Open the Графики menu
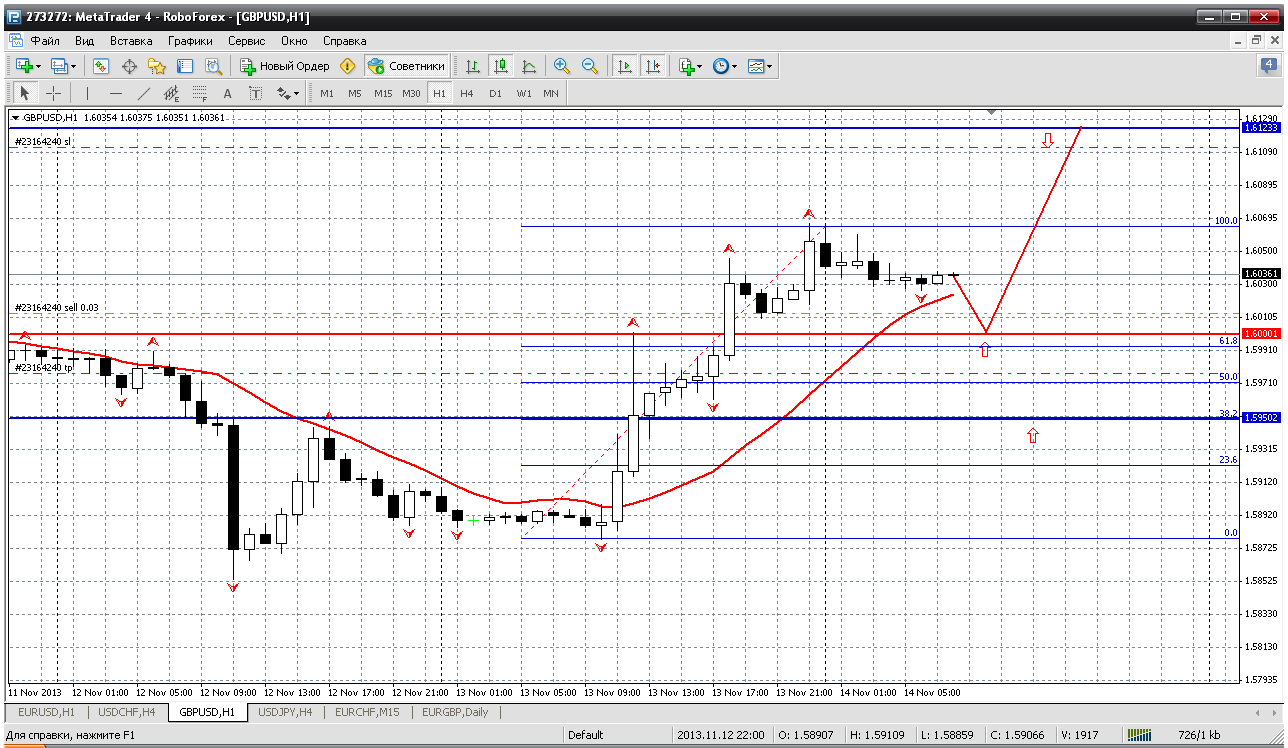 190,41
